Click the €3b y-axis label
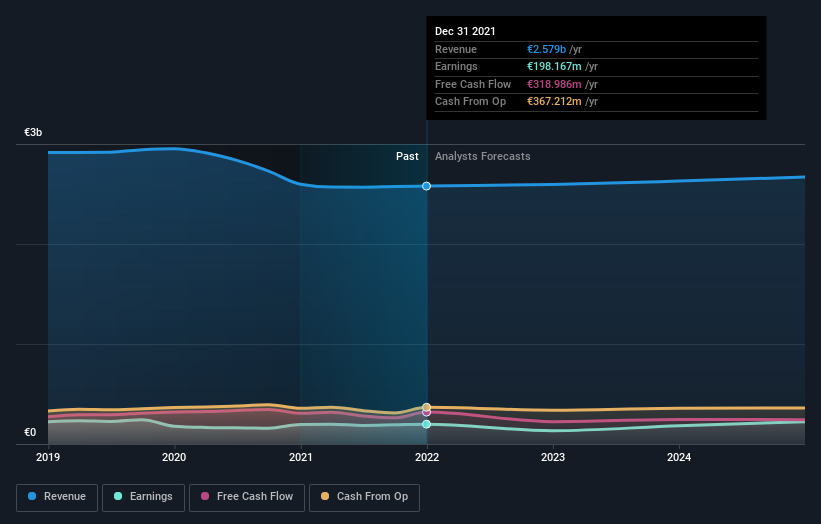The width and height of the screenshot is (821, 524). tap(33, 132)
